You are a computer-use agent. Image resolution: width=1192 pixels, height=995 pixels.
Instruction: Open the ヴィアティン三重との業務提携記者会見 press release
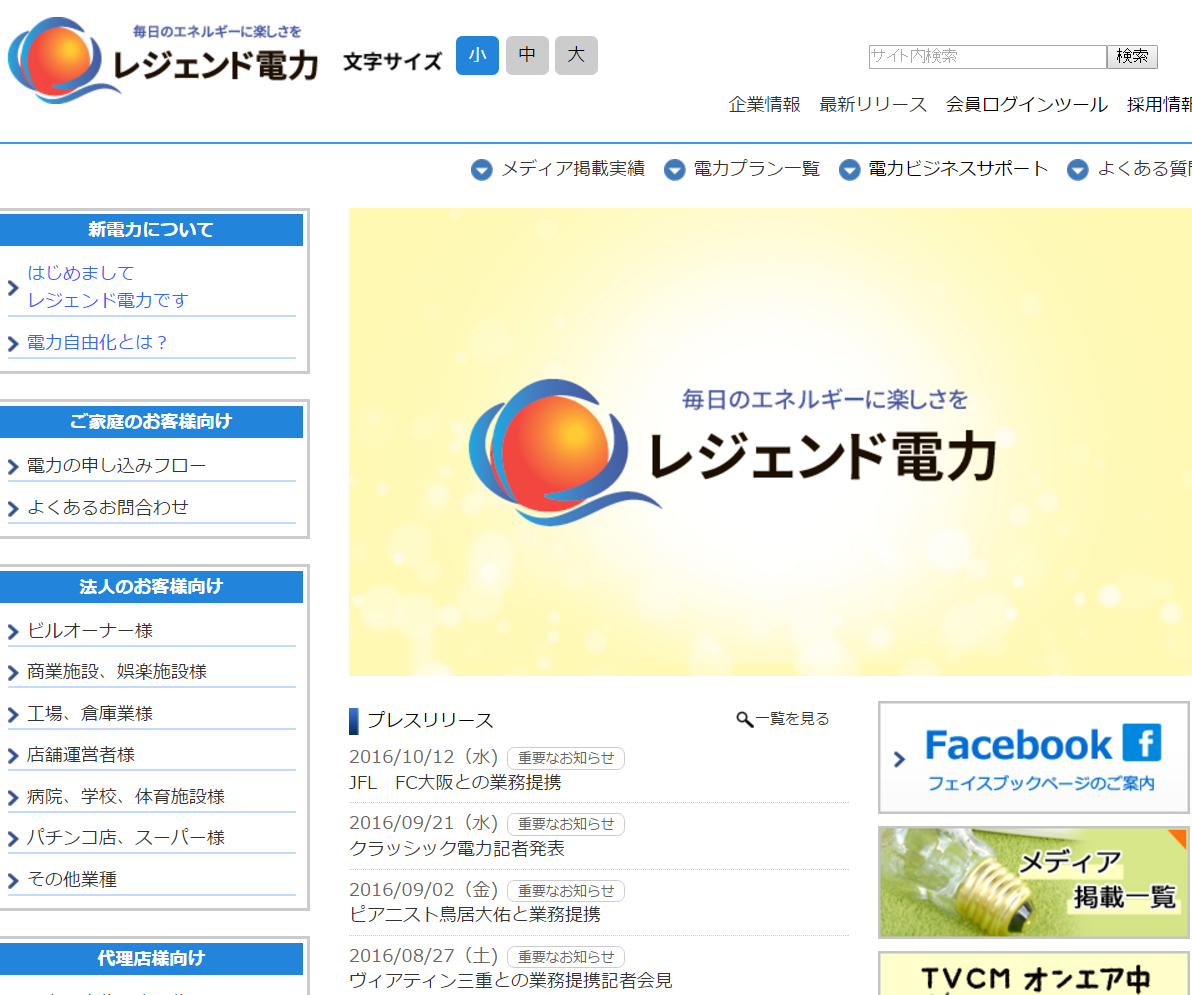pyautogui.click(x=511, y=981)
